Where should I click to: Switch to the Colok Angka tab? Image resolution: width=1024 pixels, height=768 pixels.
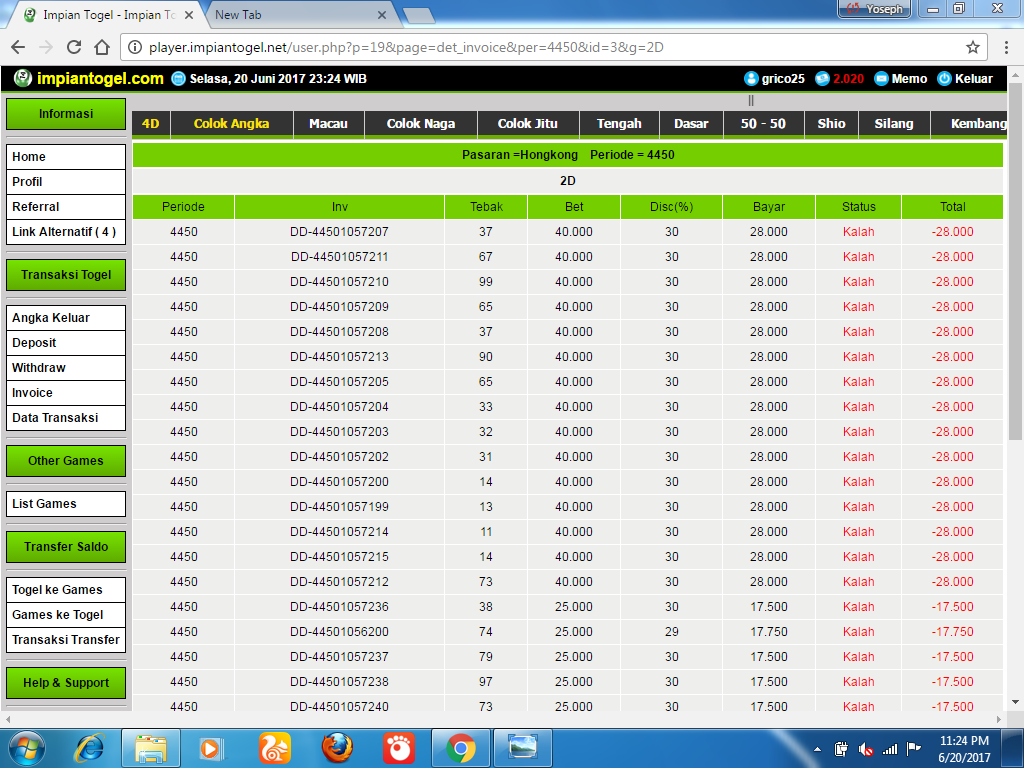(x=231, y=124)
